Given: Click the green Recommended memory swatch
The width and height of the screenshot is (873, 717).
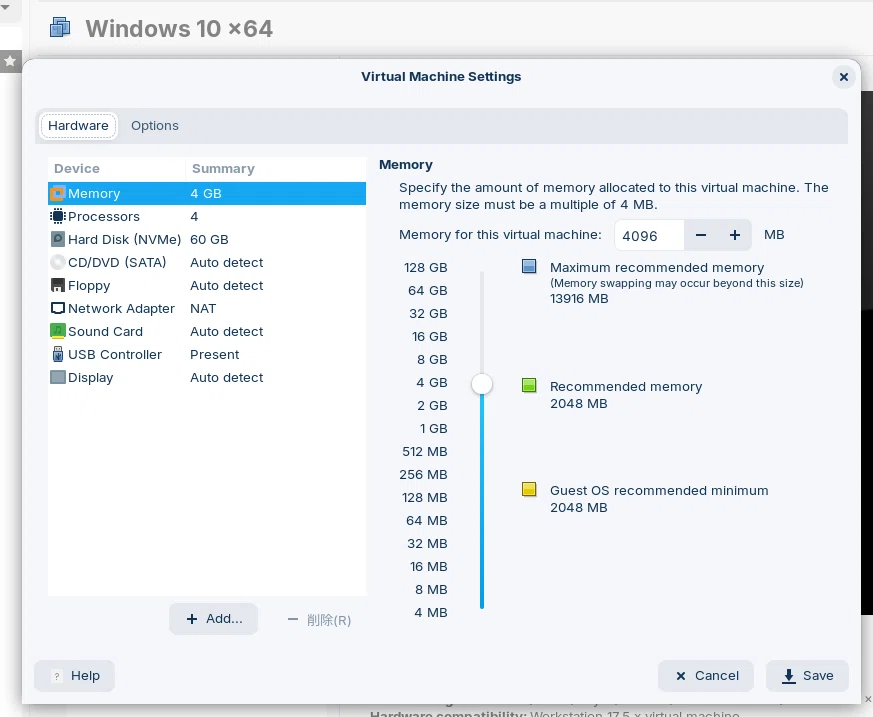Looking at the screenshot, I should (529, 385).
